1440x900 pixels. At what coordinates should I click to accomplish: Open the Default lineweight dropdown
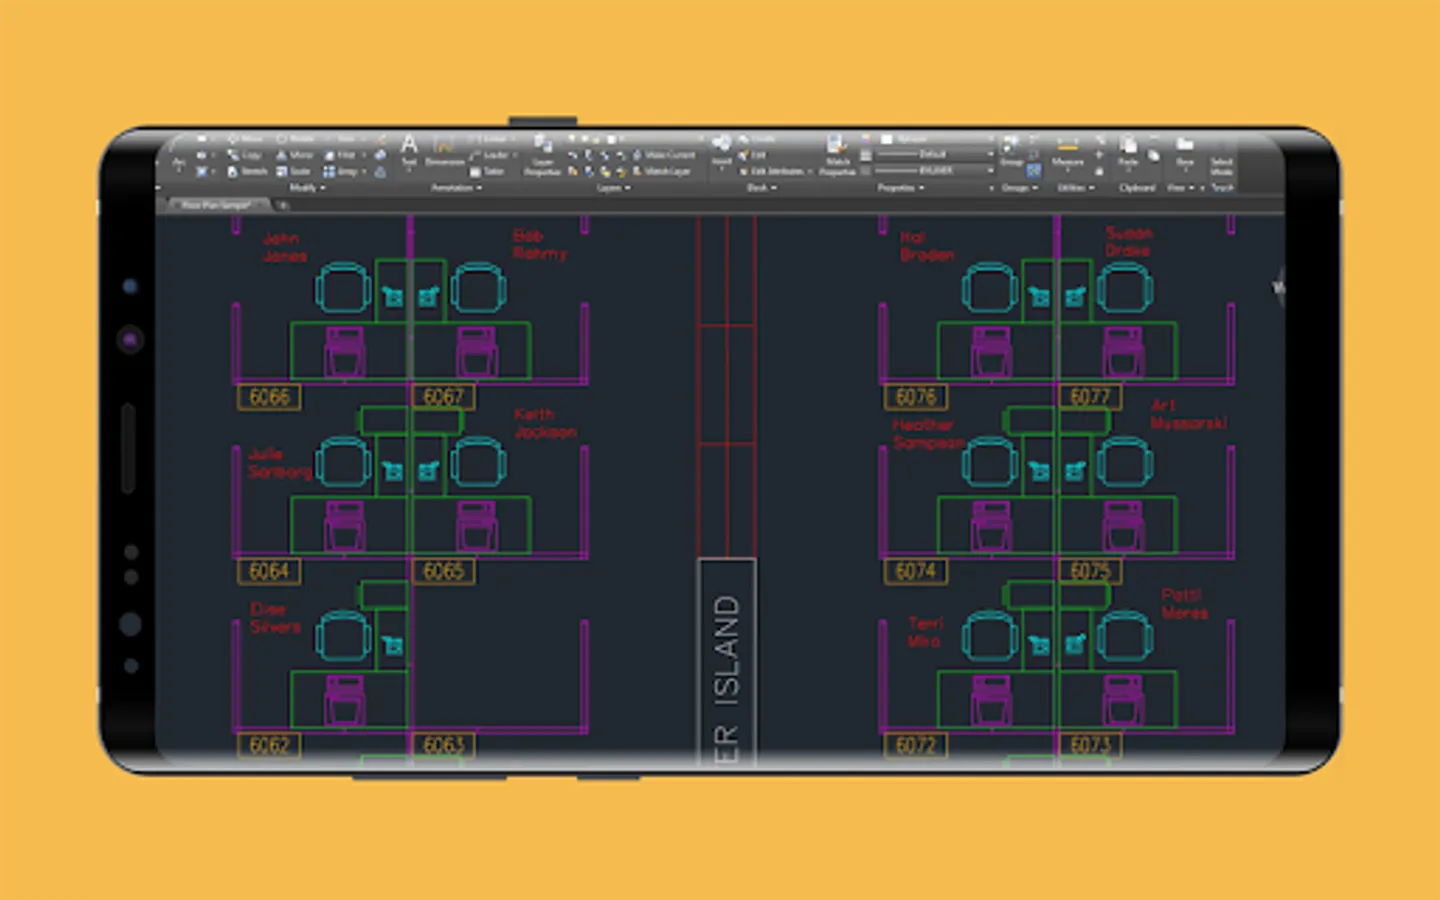coord(936,154)
